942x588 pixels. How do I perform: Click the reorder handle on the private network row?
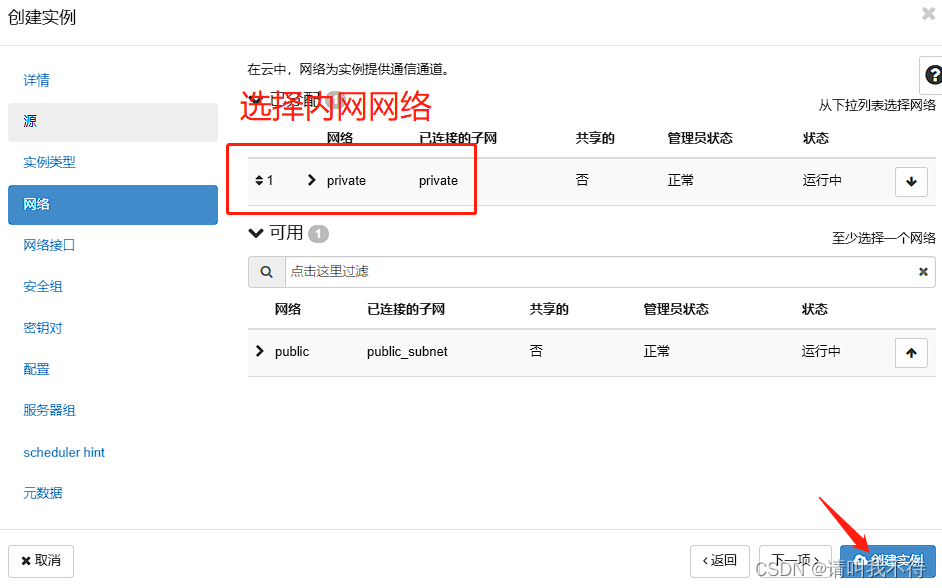pos(260,181)
